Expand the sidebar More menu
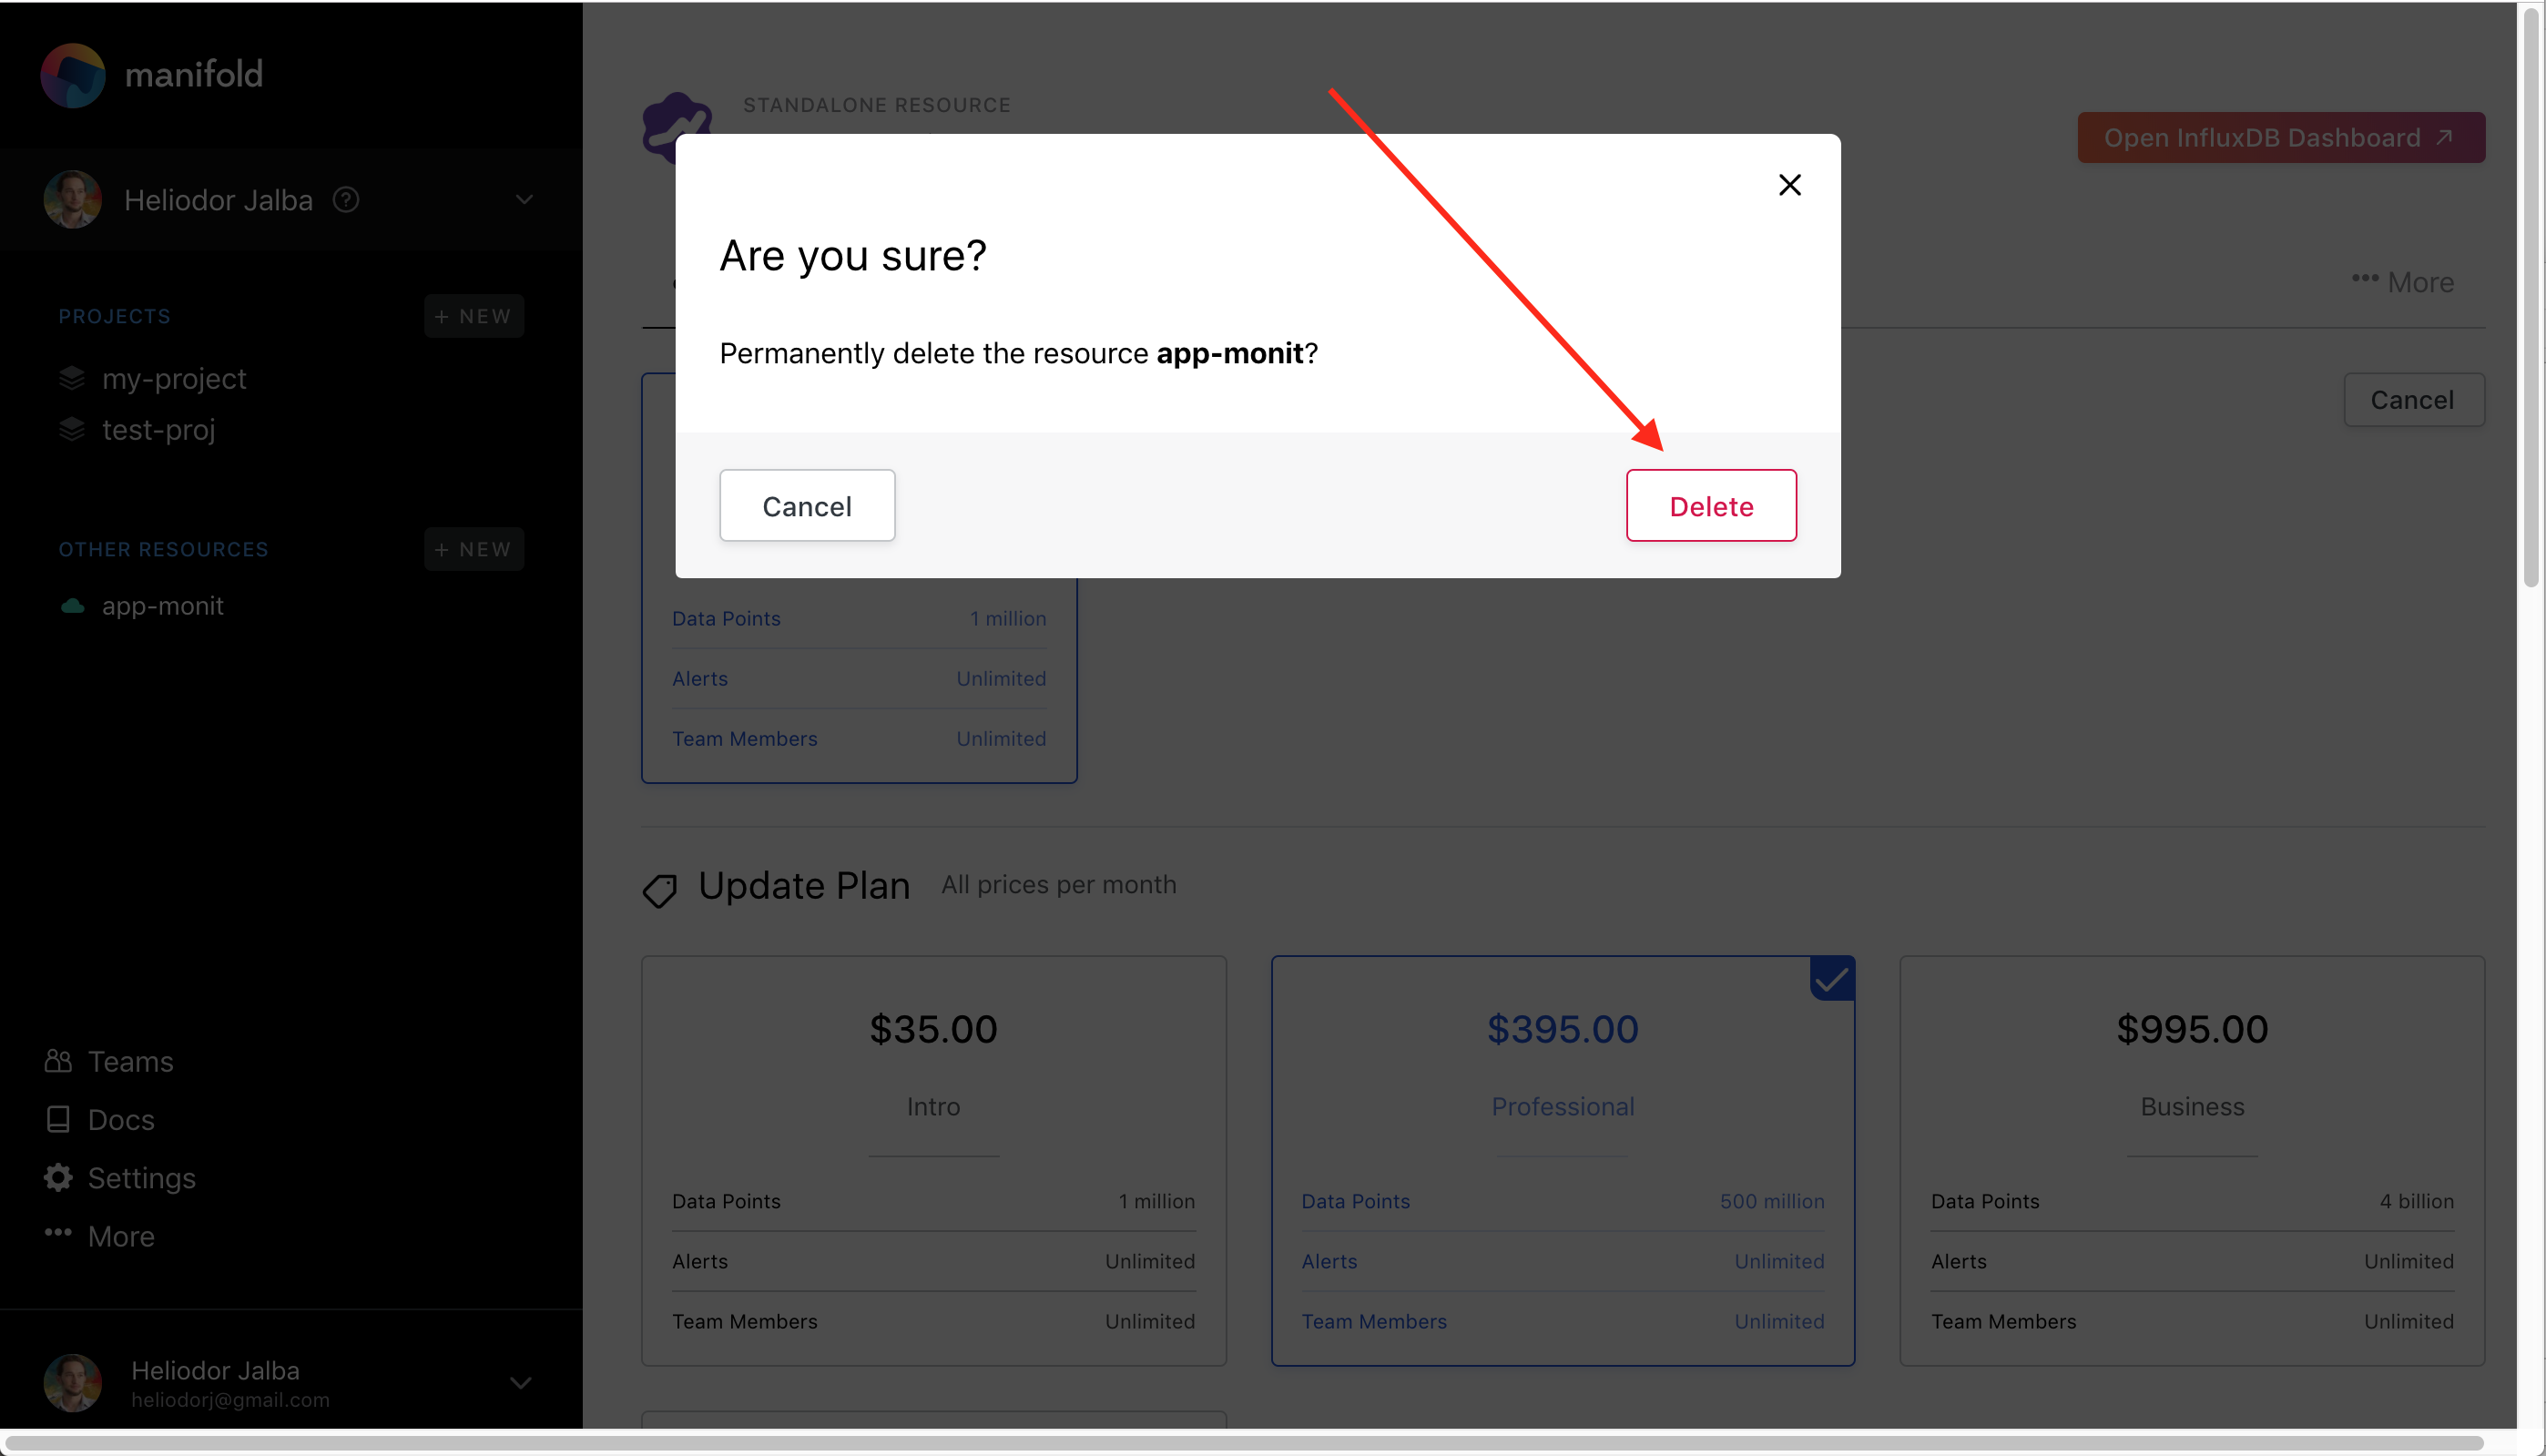Image resolution: width=2546 pixels, height=1456 pixels. [100, 1236]
